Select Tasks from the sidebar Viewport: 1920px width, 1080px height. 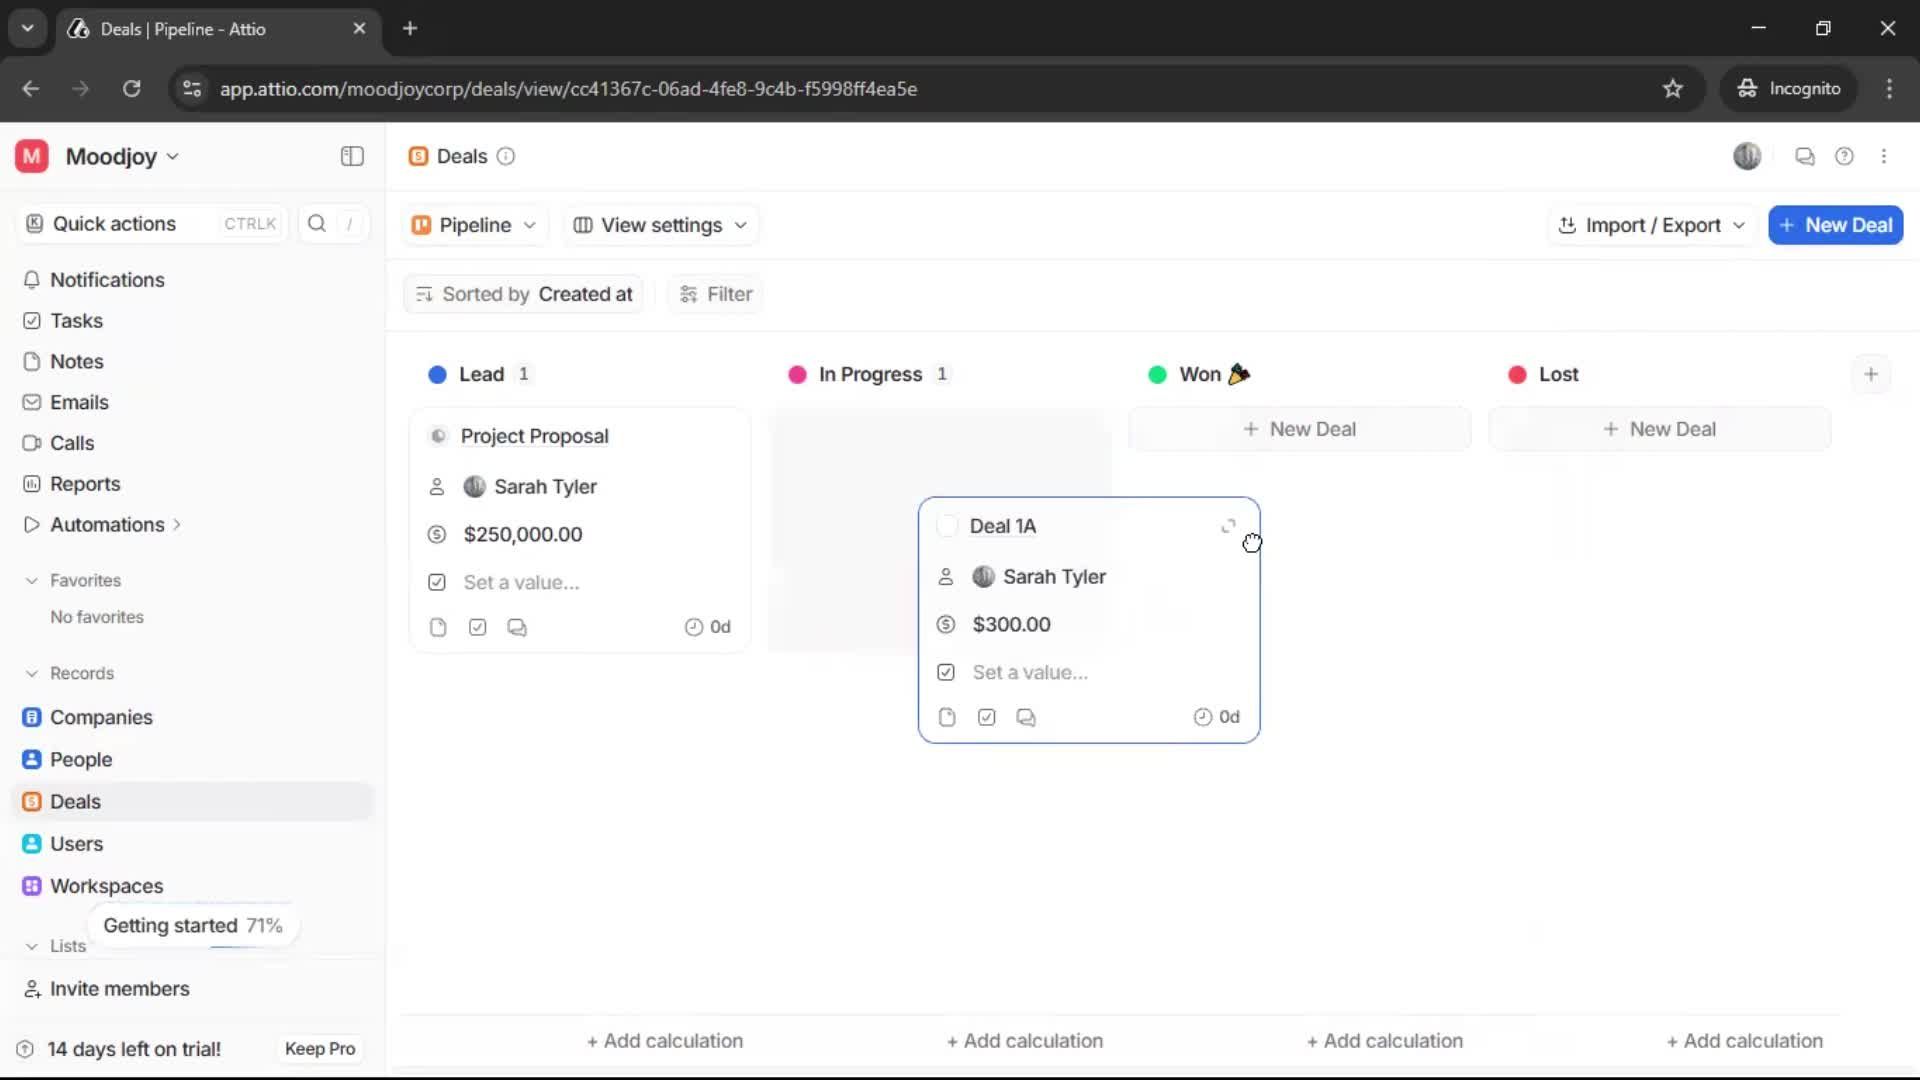[76, 321]
